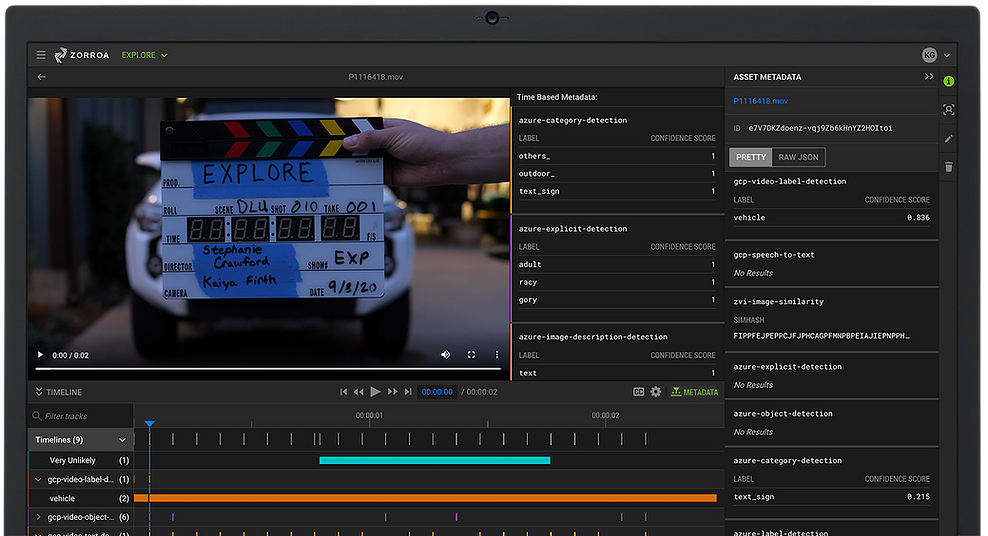Click the SIMHASH value string
Screen dimensions: 988x536
821,336
